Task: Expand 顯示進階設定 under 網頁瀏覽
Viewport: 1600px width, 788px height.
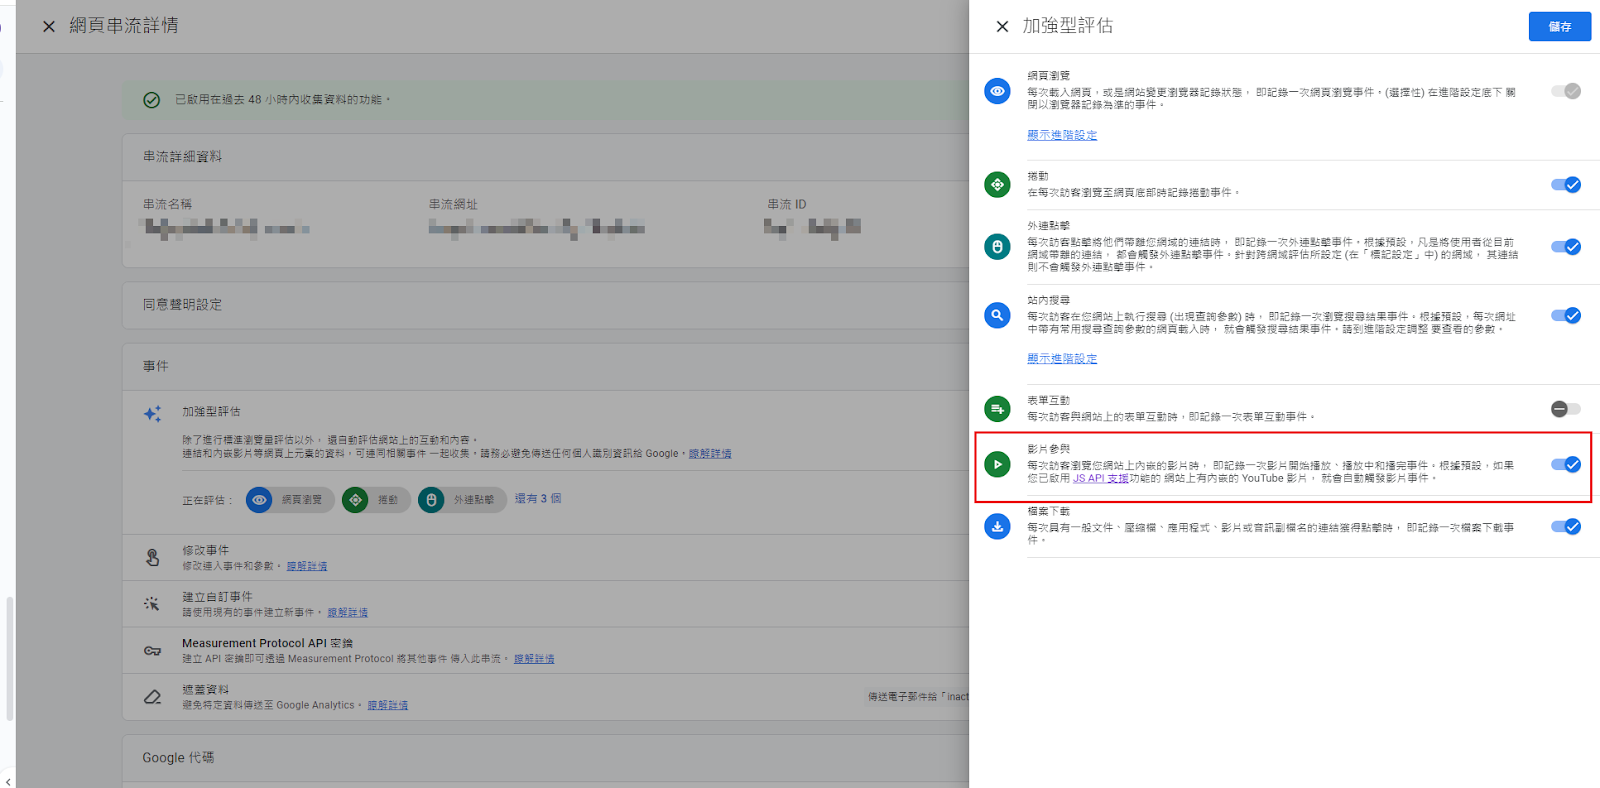Action: pos(1062,135)
